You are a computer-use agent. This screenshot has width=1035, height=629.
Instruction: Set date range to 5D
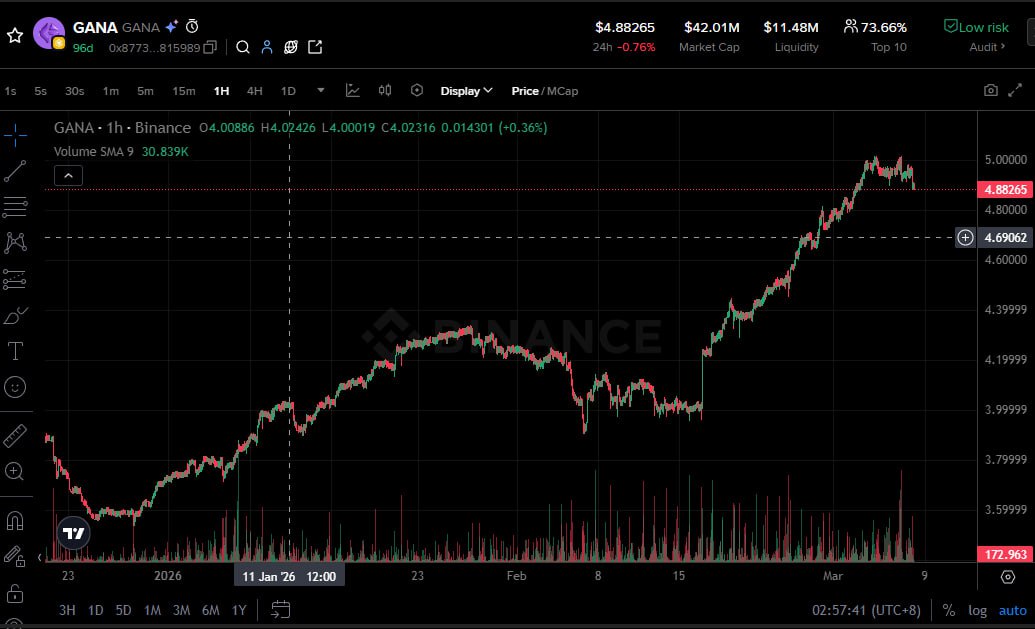click(123, 610)
